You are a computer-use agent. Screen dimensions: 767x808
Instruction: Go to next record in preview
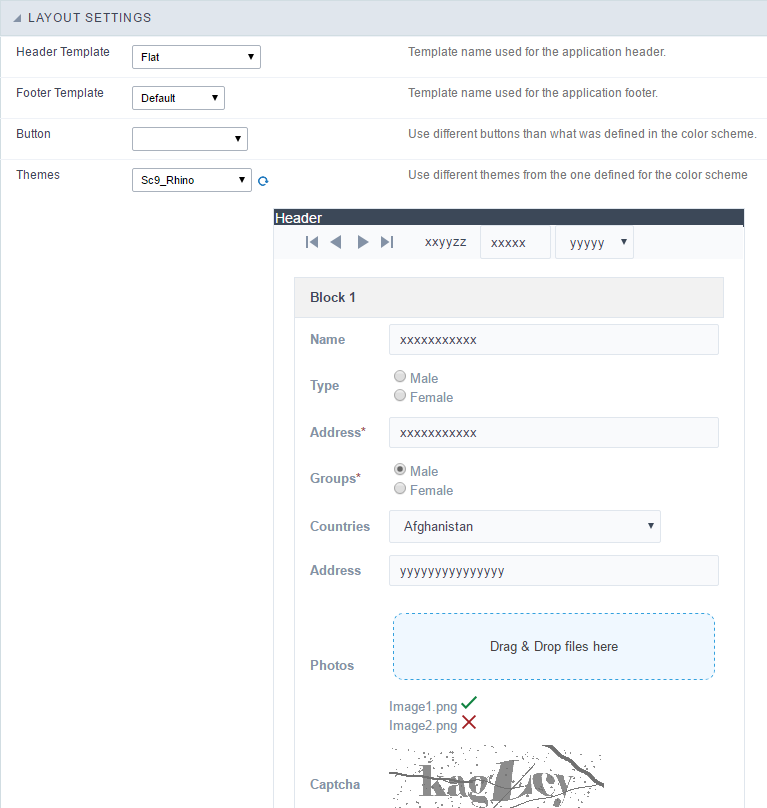(363, 242)
